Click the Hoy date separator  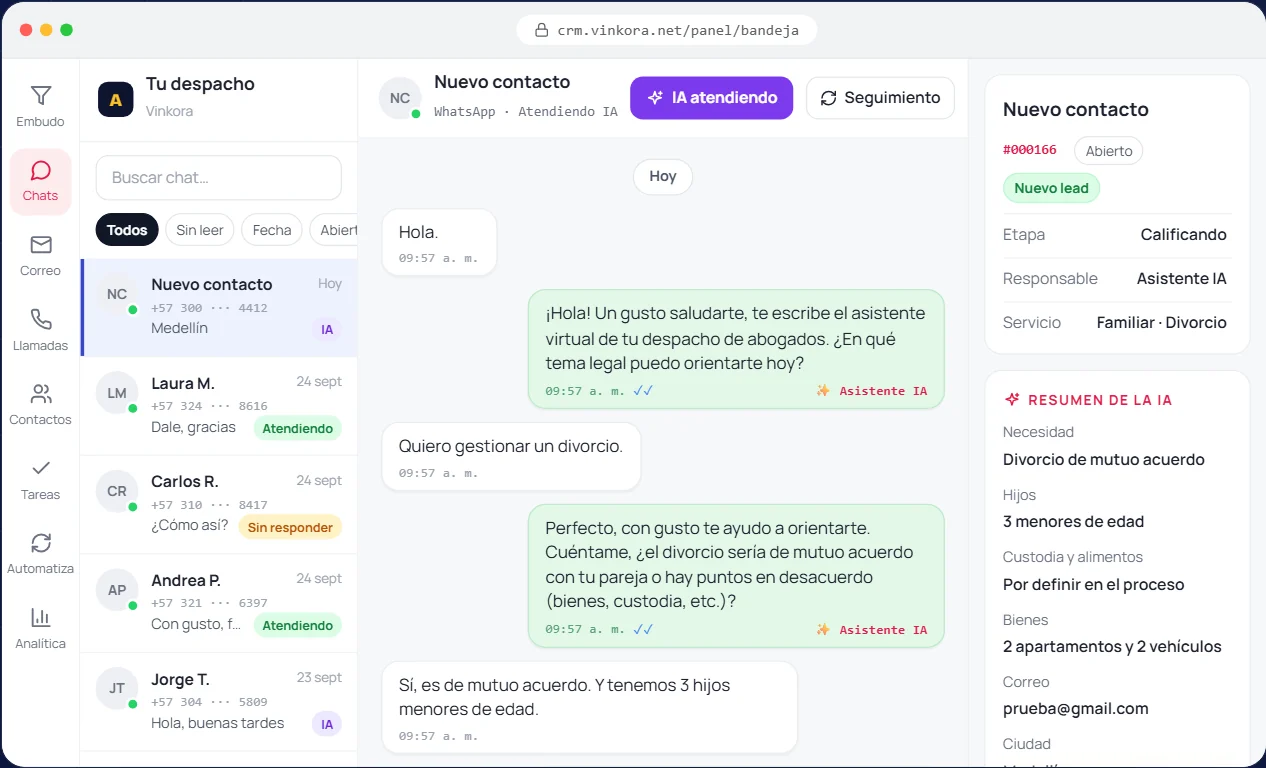(x=663, y=176)
